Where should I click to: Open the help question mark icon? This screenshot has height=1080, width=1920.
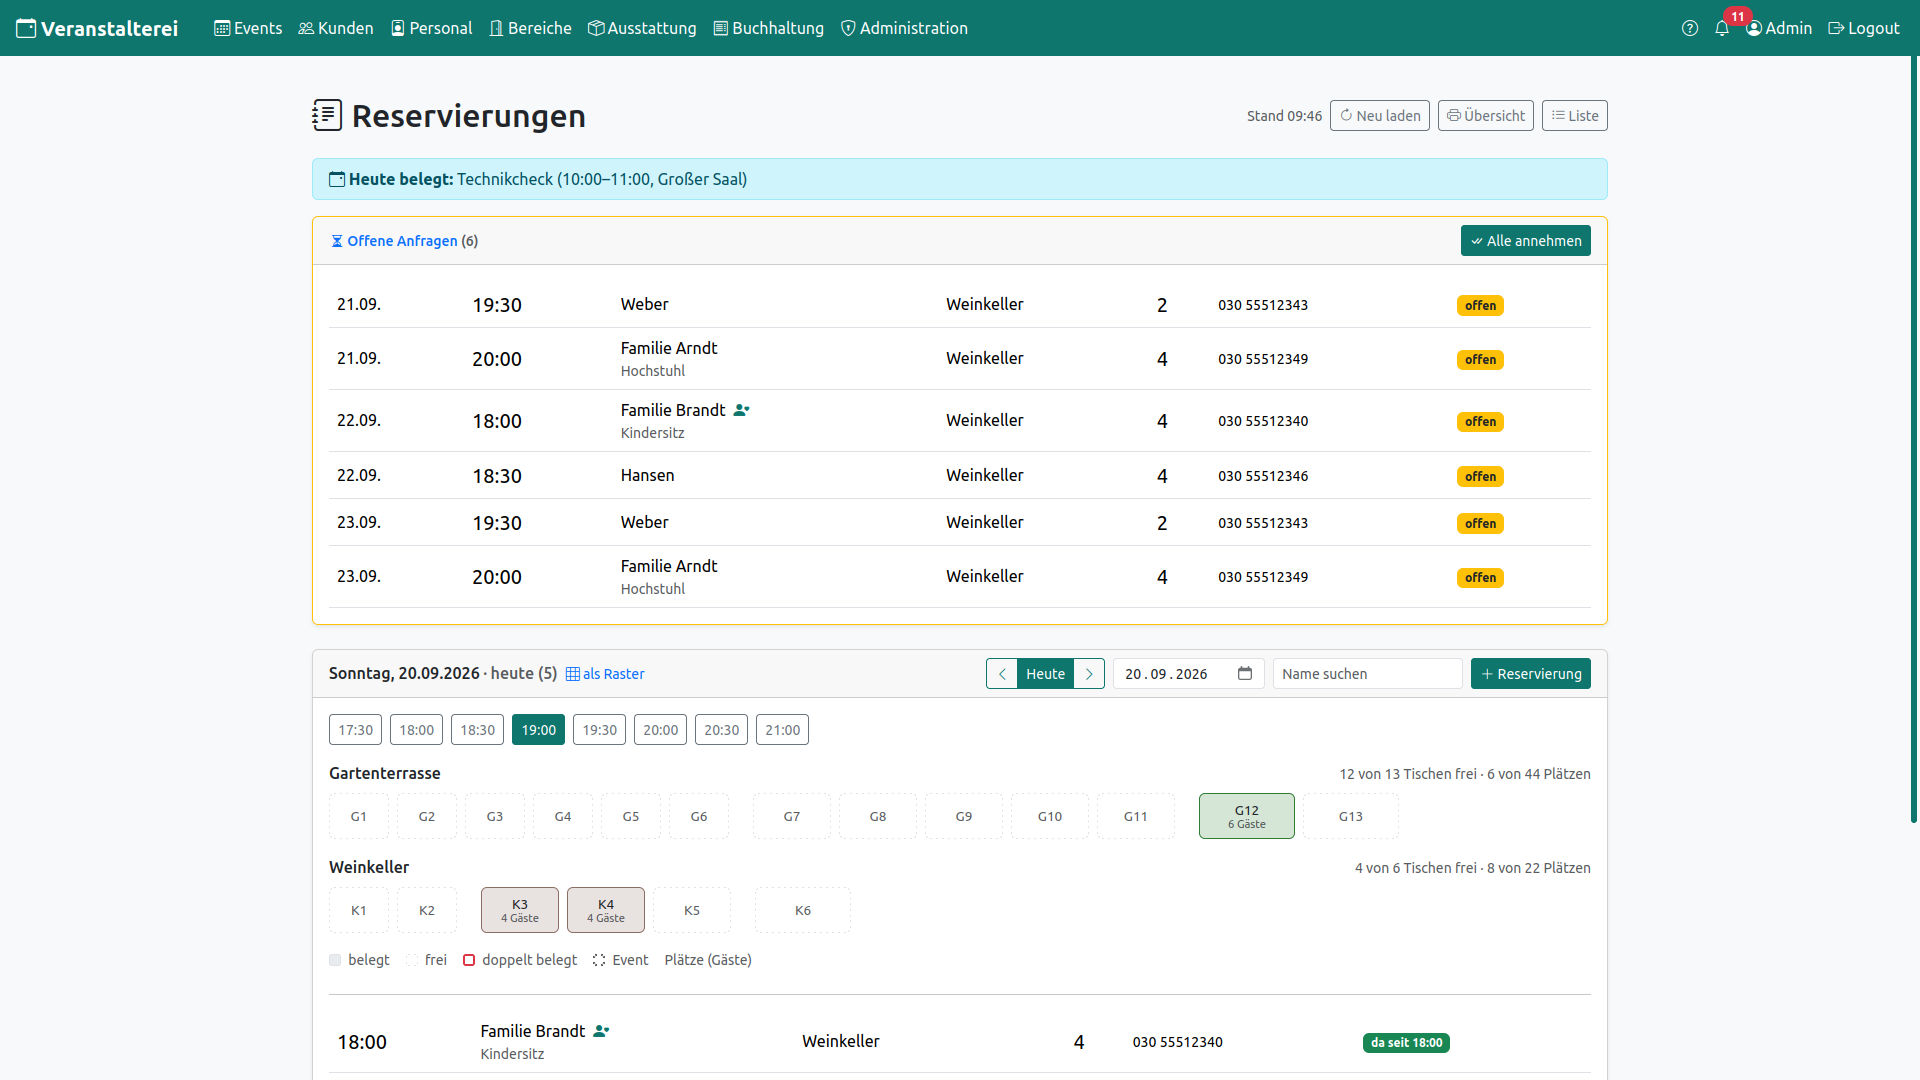(x=1690, y=28)
